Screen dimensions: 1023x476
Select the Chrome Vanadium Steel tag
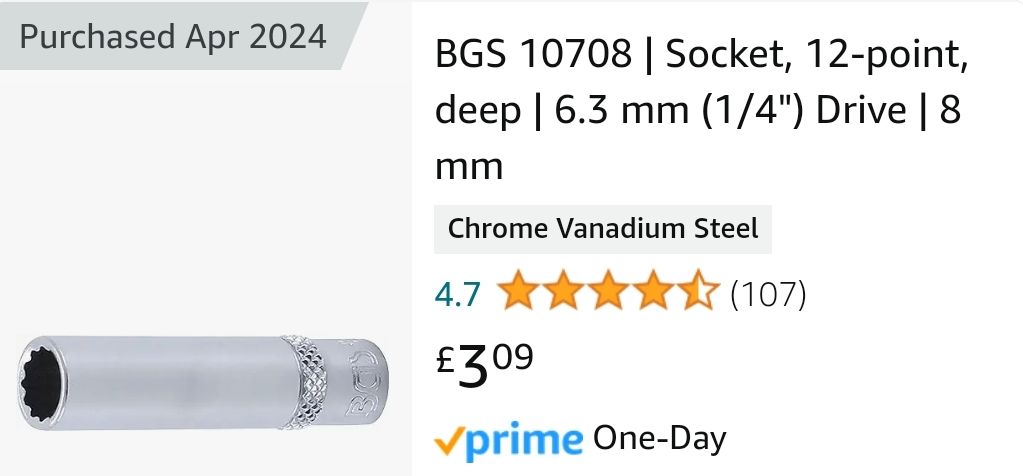click(x=602, y=228)
